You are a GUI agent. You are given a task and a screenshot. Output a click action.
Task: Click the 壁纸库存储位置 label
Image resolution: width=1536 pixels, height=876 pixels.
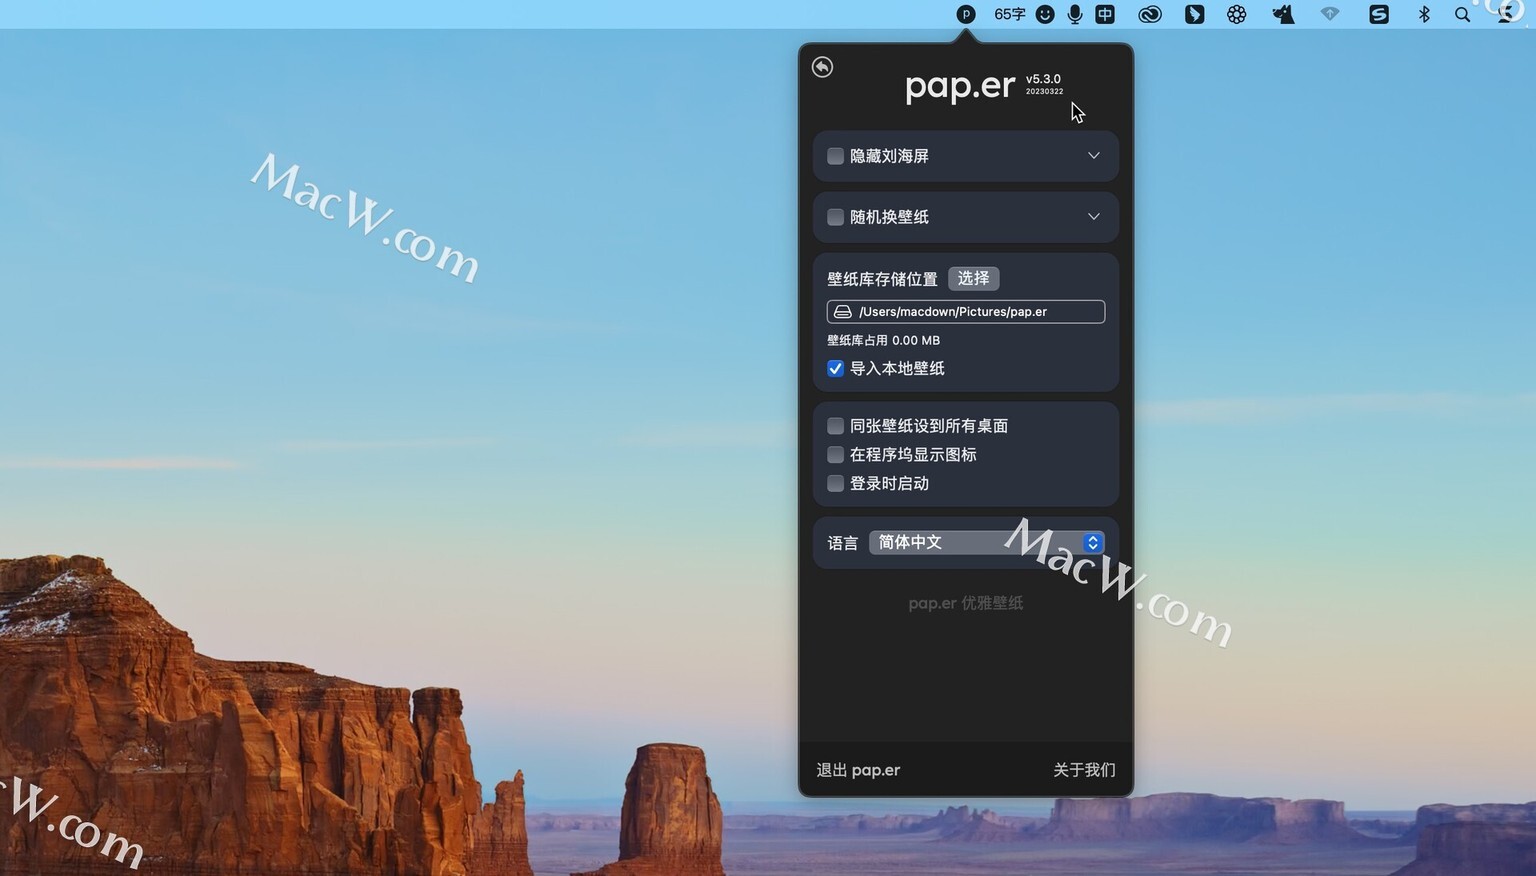pyautogui.click(x=882, y=279)
